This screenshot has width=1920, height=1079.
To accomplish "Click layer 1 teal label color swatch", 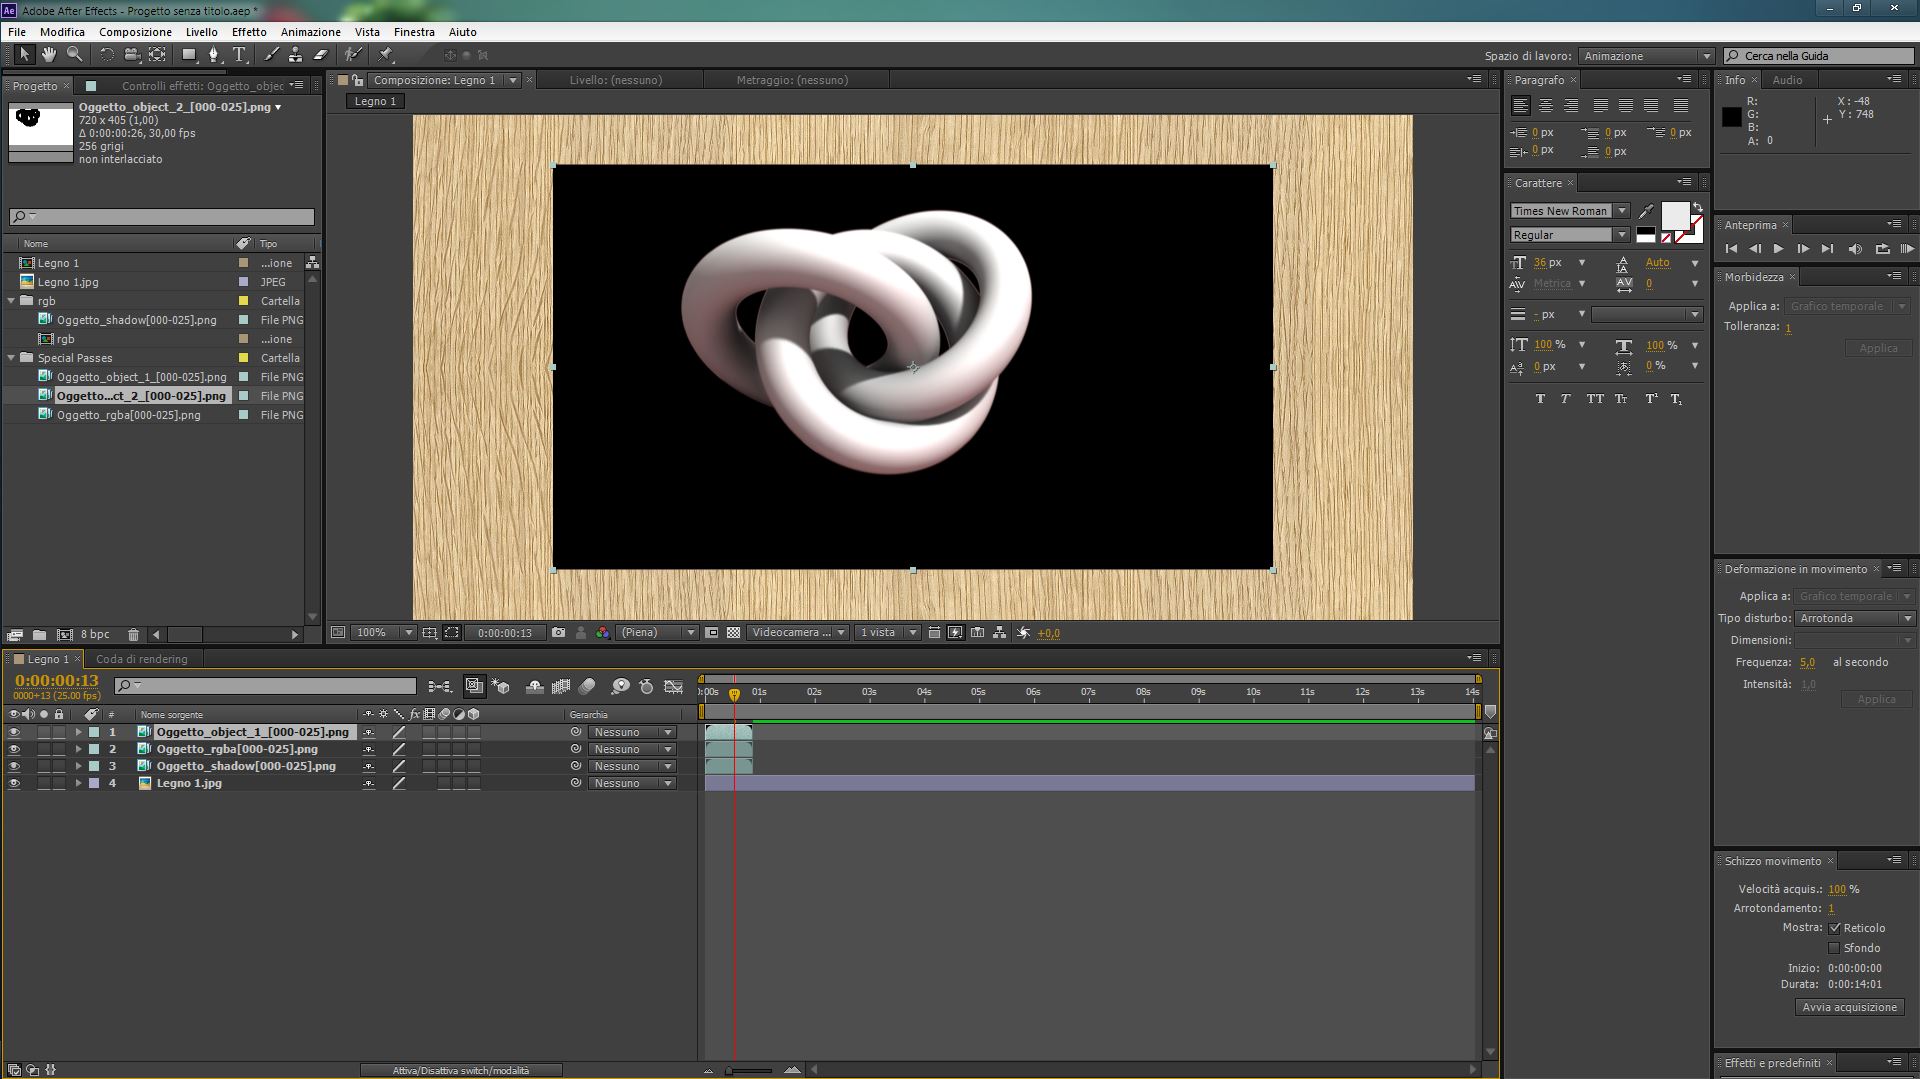I will tap(94, 733).
